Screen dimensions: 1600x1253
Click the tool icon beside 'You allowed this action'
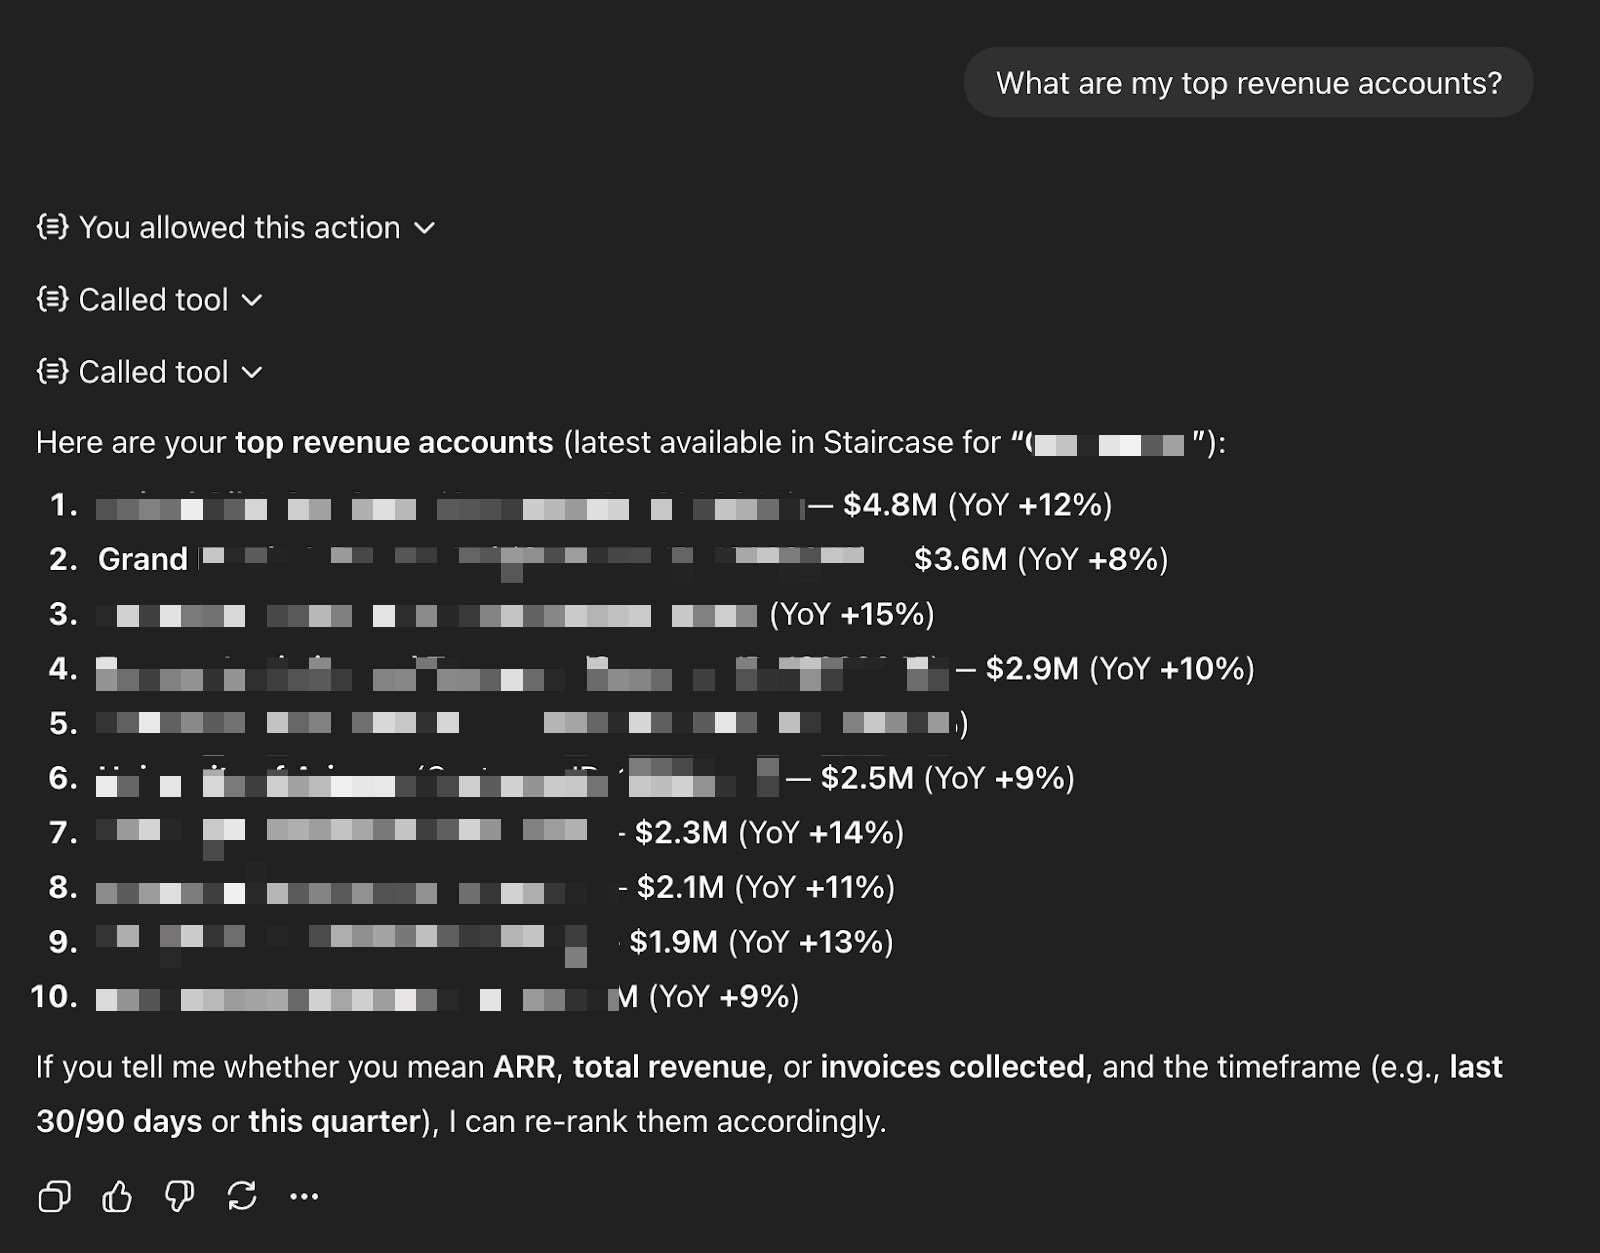tap(52, 227)
